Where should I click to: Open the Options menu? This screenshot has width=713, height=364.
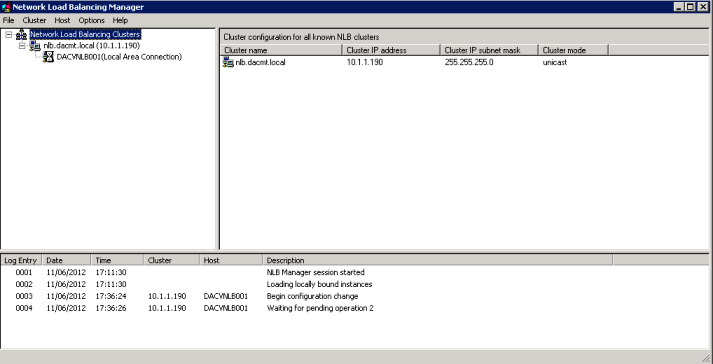pyautogui.click(x=91, y=20)
